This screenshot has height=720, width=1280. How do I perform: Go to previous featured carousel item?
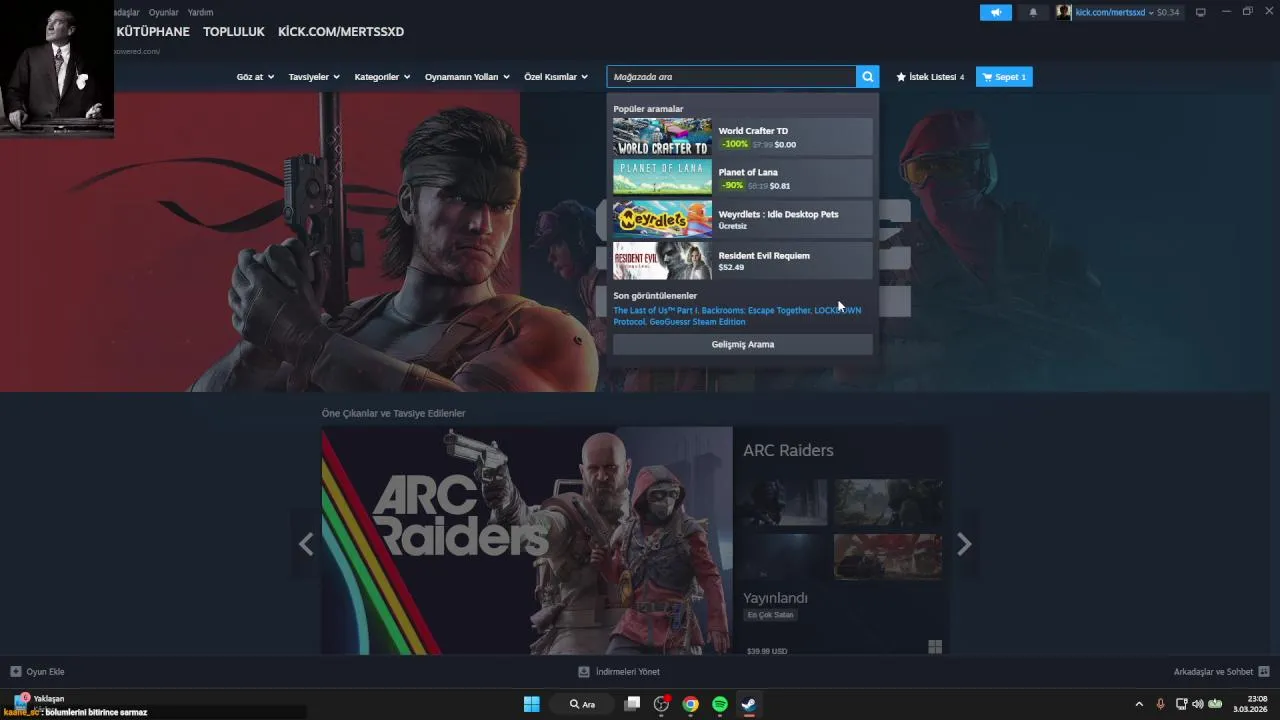306,544
